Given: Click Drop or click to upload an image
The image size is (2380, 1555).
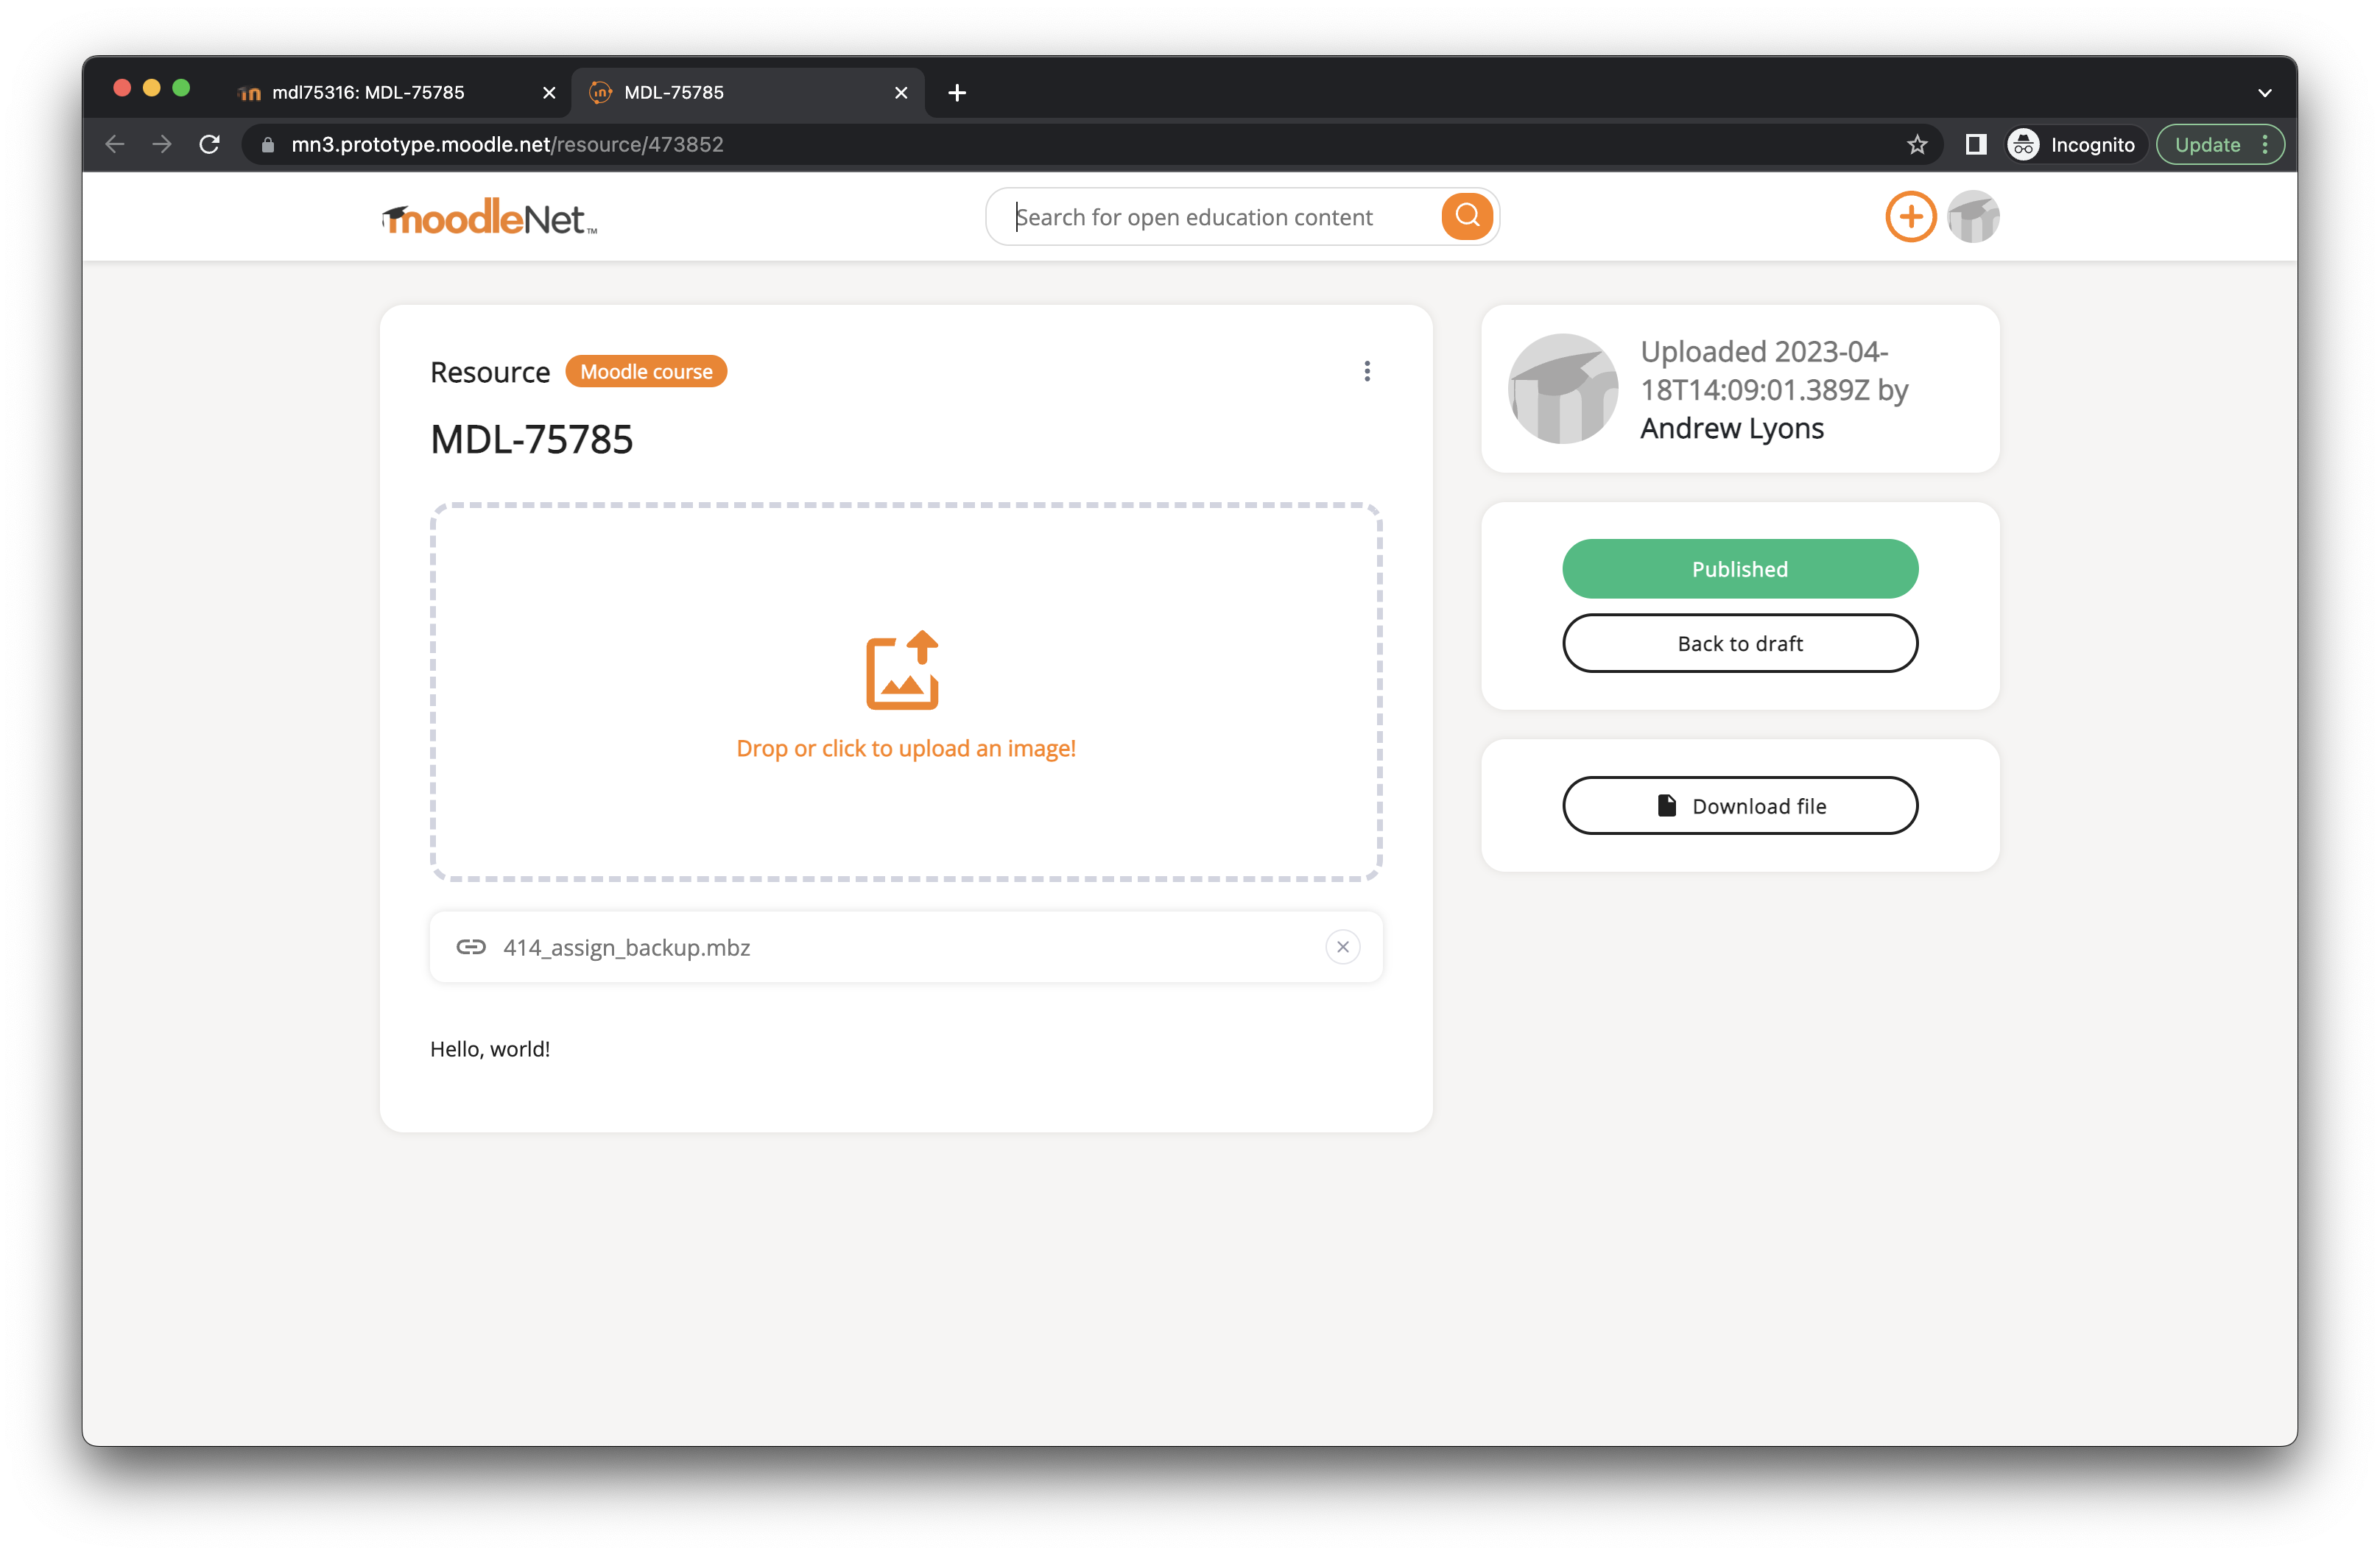Looking at the screenshot, I should tap(906, 748).
